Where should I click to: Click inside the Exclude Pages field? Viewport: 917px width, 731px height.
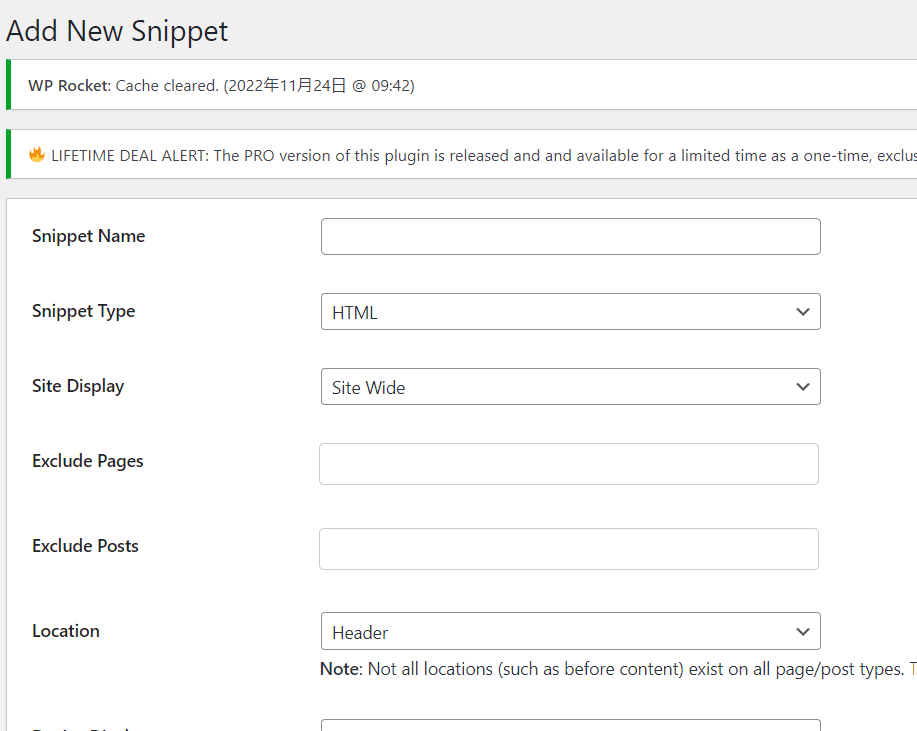point(568,464)
